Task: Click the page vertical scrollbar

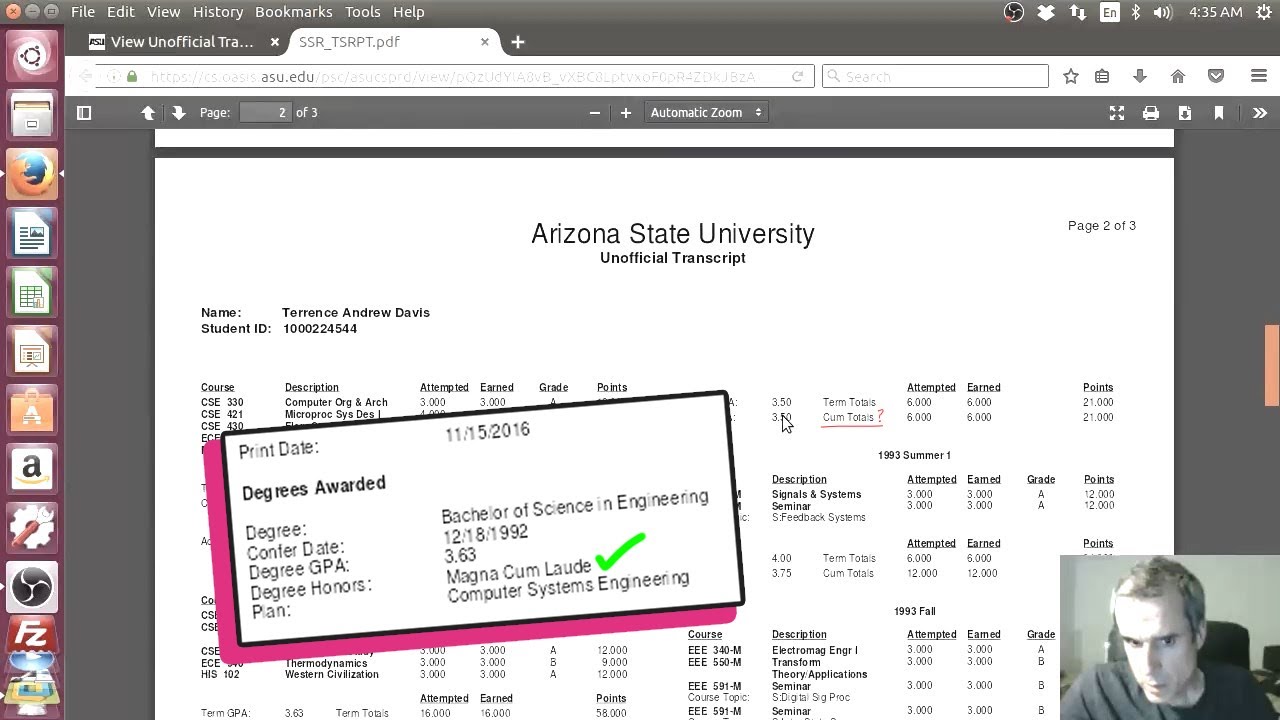Action: (x=1272, y=365)
